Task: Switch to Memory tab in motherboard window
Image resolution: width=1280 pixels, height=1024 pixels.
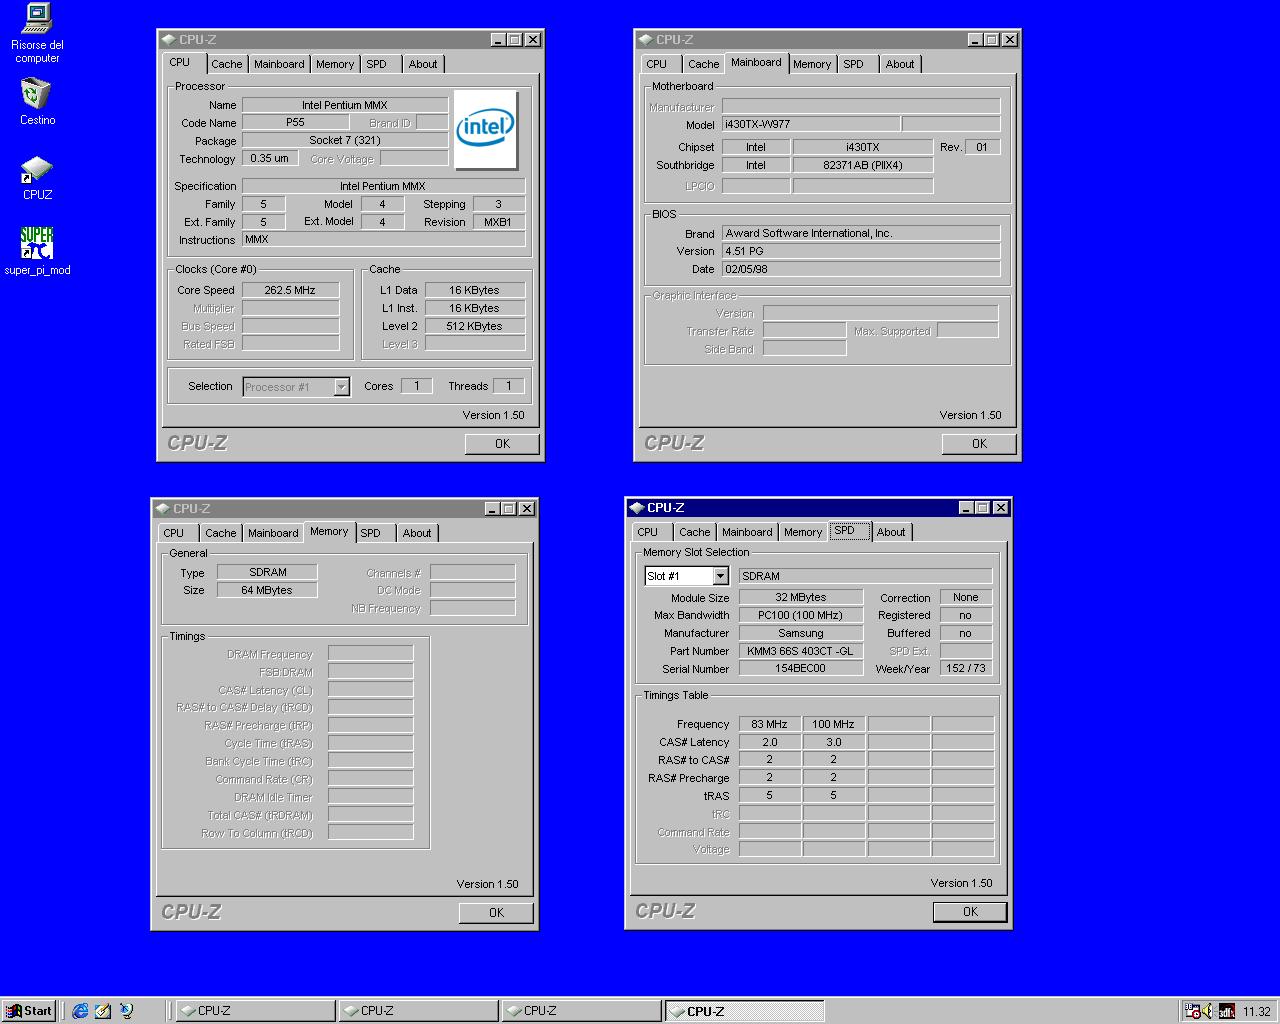Action: click(x=812, y=64)
